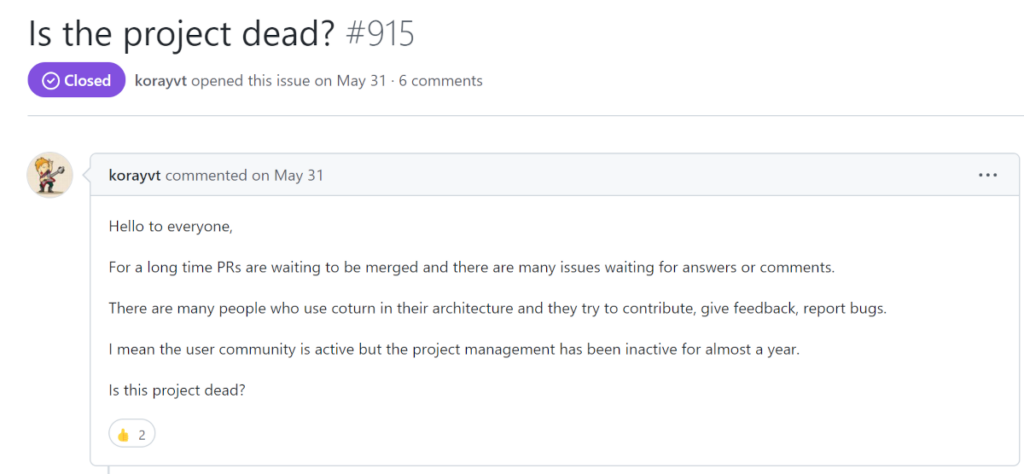Open korayvt profile from issue header line

click(x=161, y=81)
